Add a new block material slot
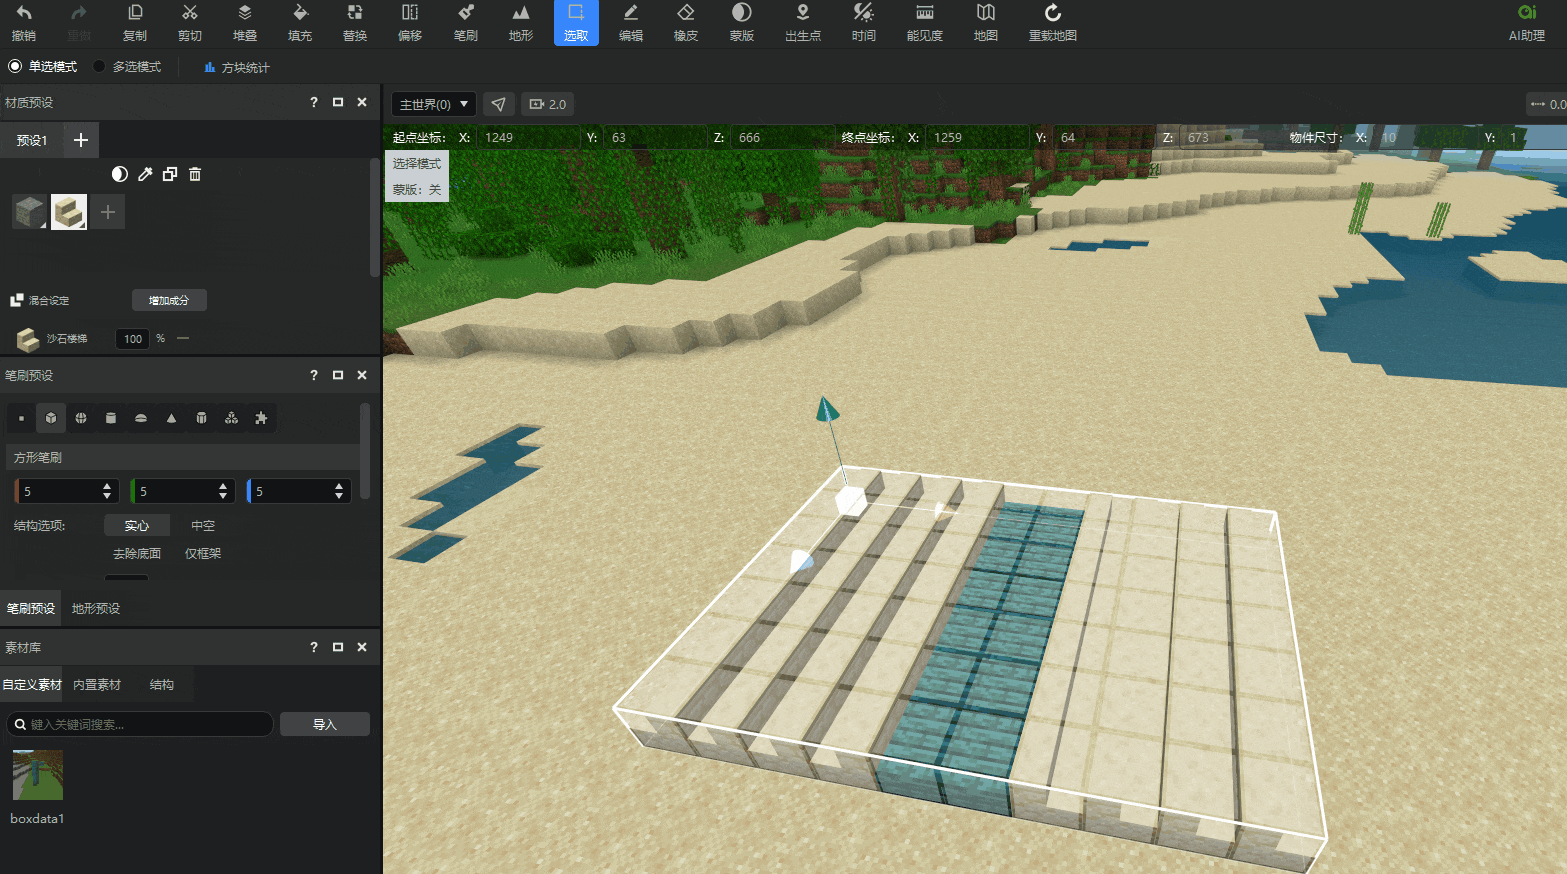 (108, 212)
